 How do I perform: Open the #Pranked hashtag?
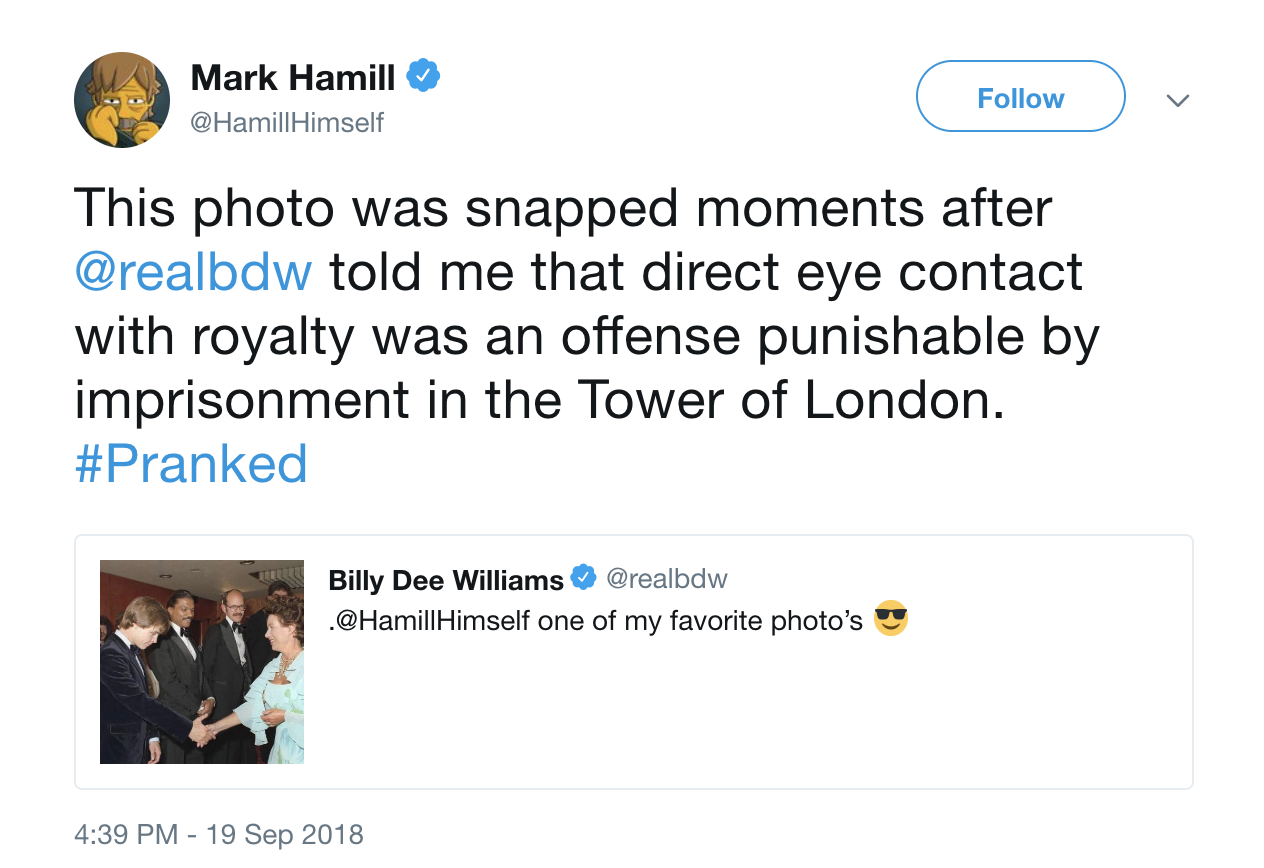point(190,465)
